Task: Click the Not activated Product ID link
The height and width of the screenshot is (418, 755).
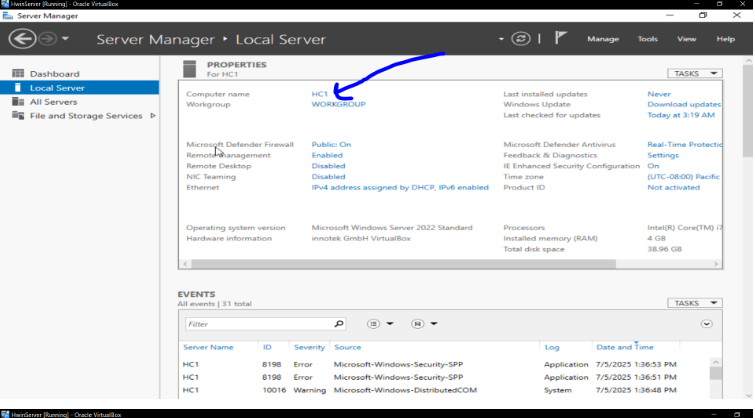Action: (x=673, y=187)
